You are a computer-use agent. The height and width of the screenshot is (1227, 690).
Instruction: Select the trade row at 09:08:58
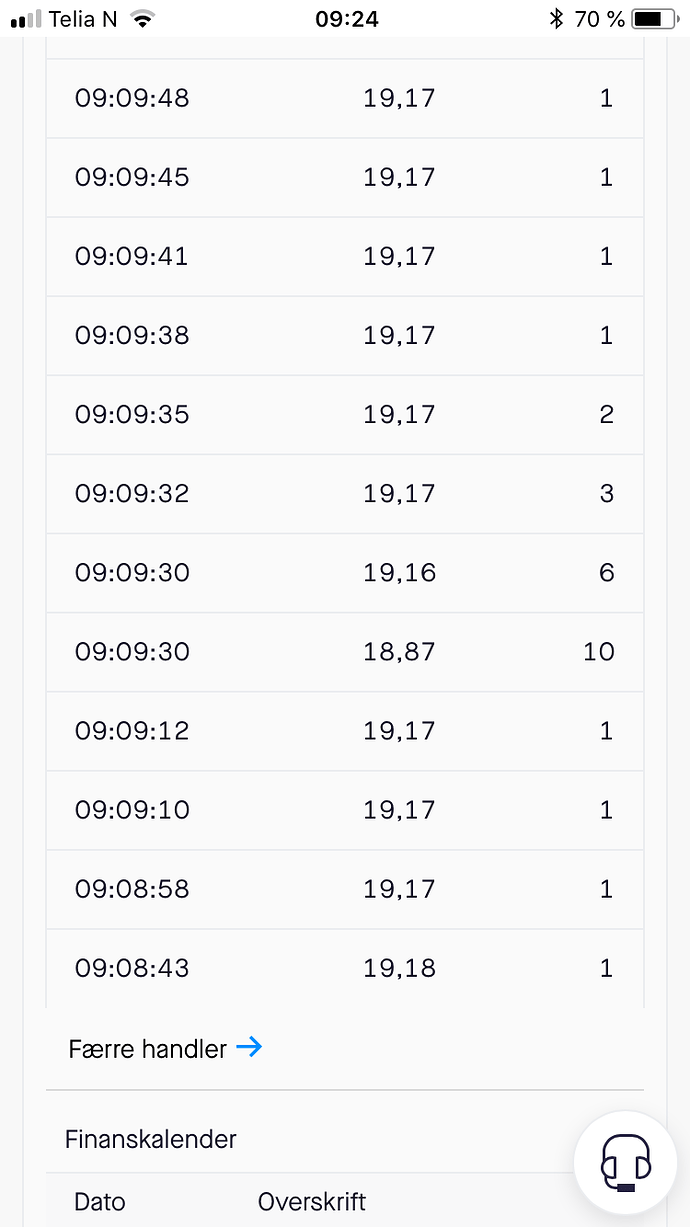(345, 889)
